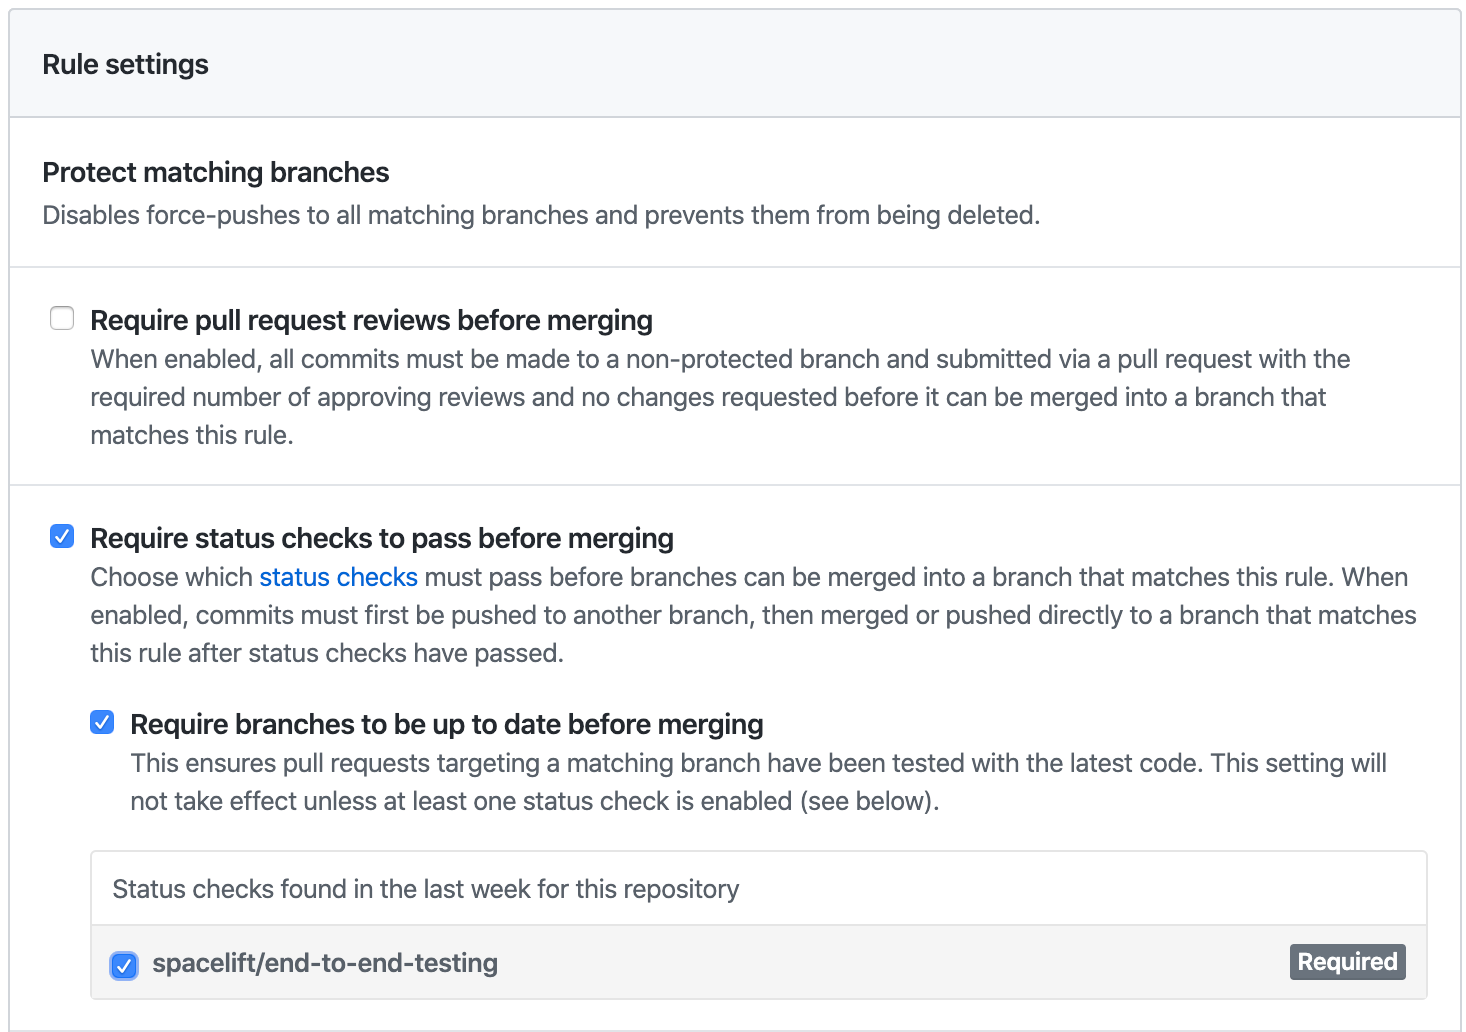The height and width of the screenshot is (1032, 1466).
Task: Click the pull request reviews description paragraph
Action: click(700, 396)
